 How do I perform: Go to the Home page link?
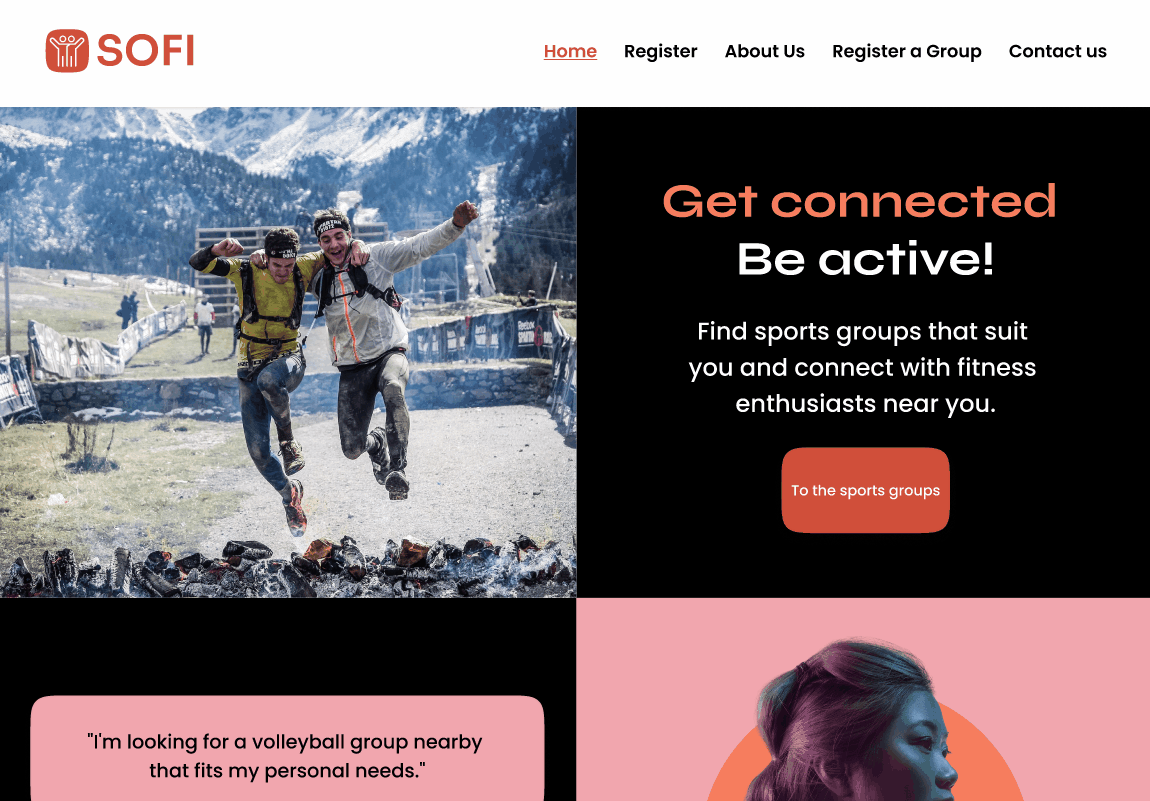570,51
